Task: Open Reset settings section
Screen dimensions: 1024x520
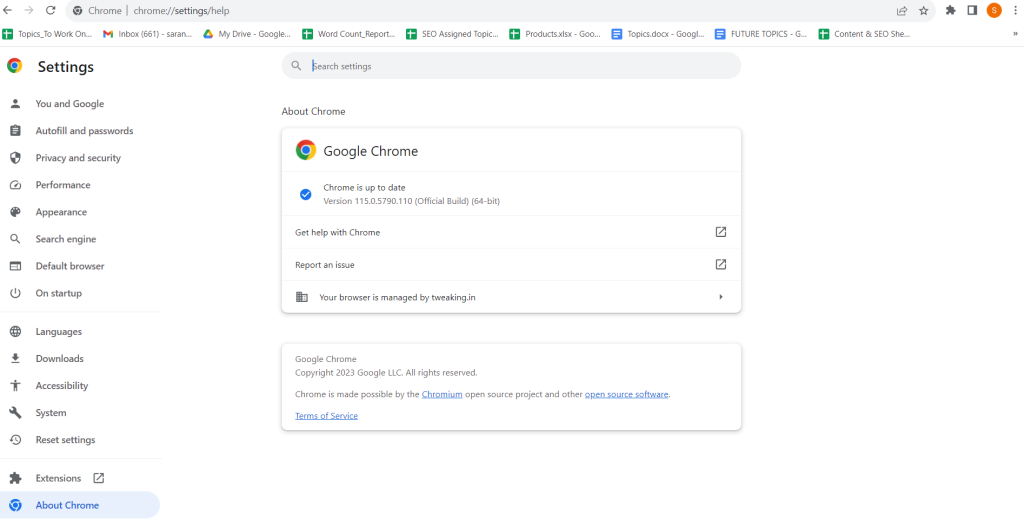Action: 65,440
